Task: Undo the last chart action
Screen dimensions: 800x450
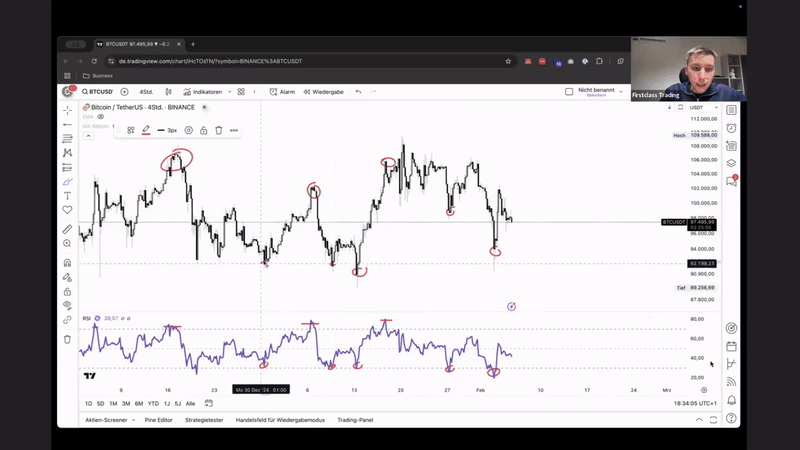Action: (359, 92)
